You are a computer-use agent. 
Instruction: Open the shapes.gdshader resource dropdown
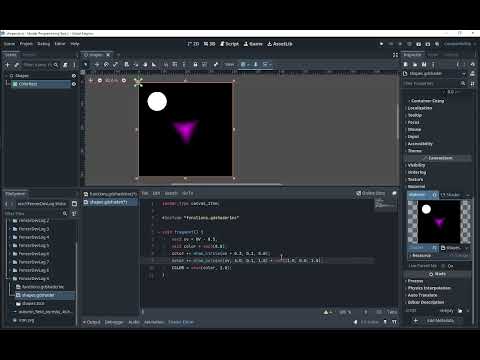464,74
